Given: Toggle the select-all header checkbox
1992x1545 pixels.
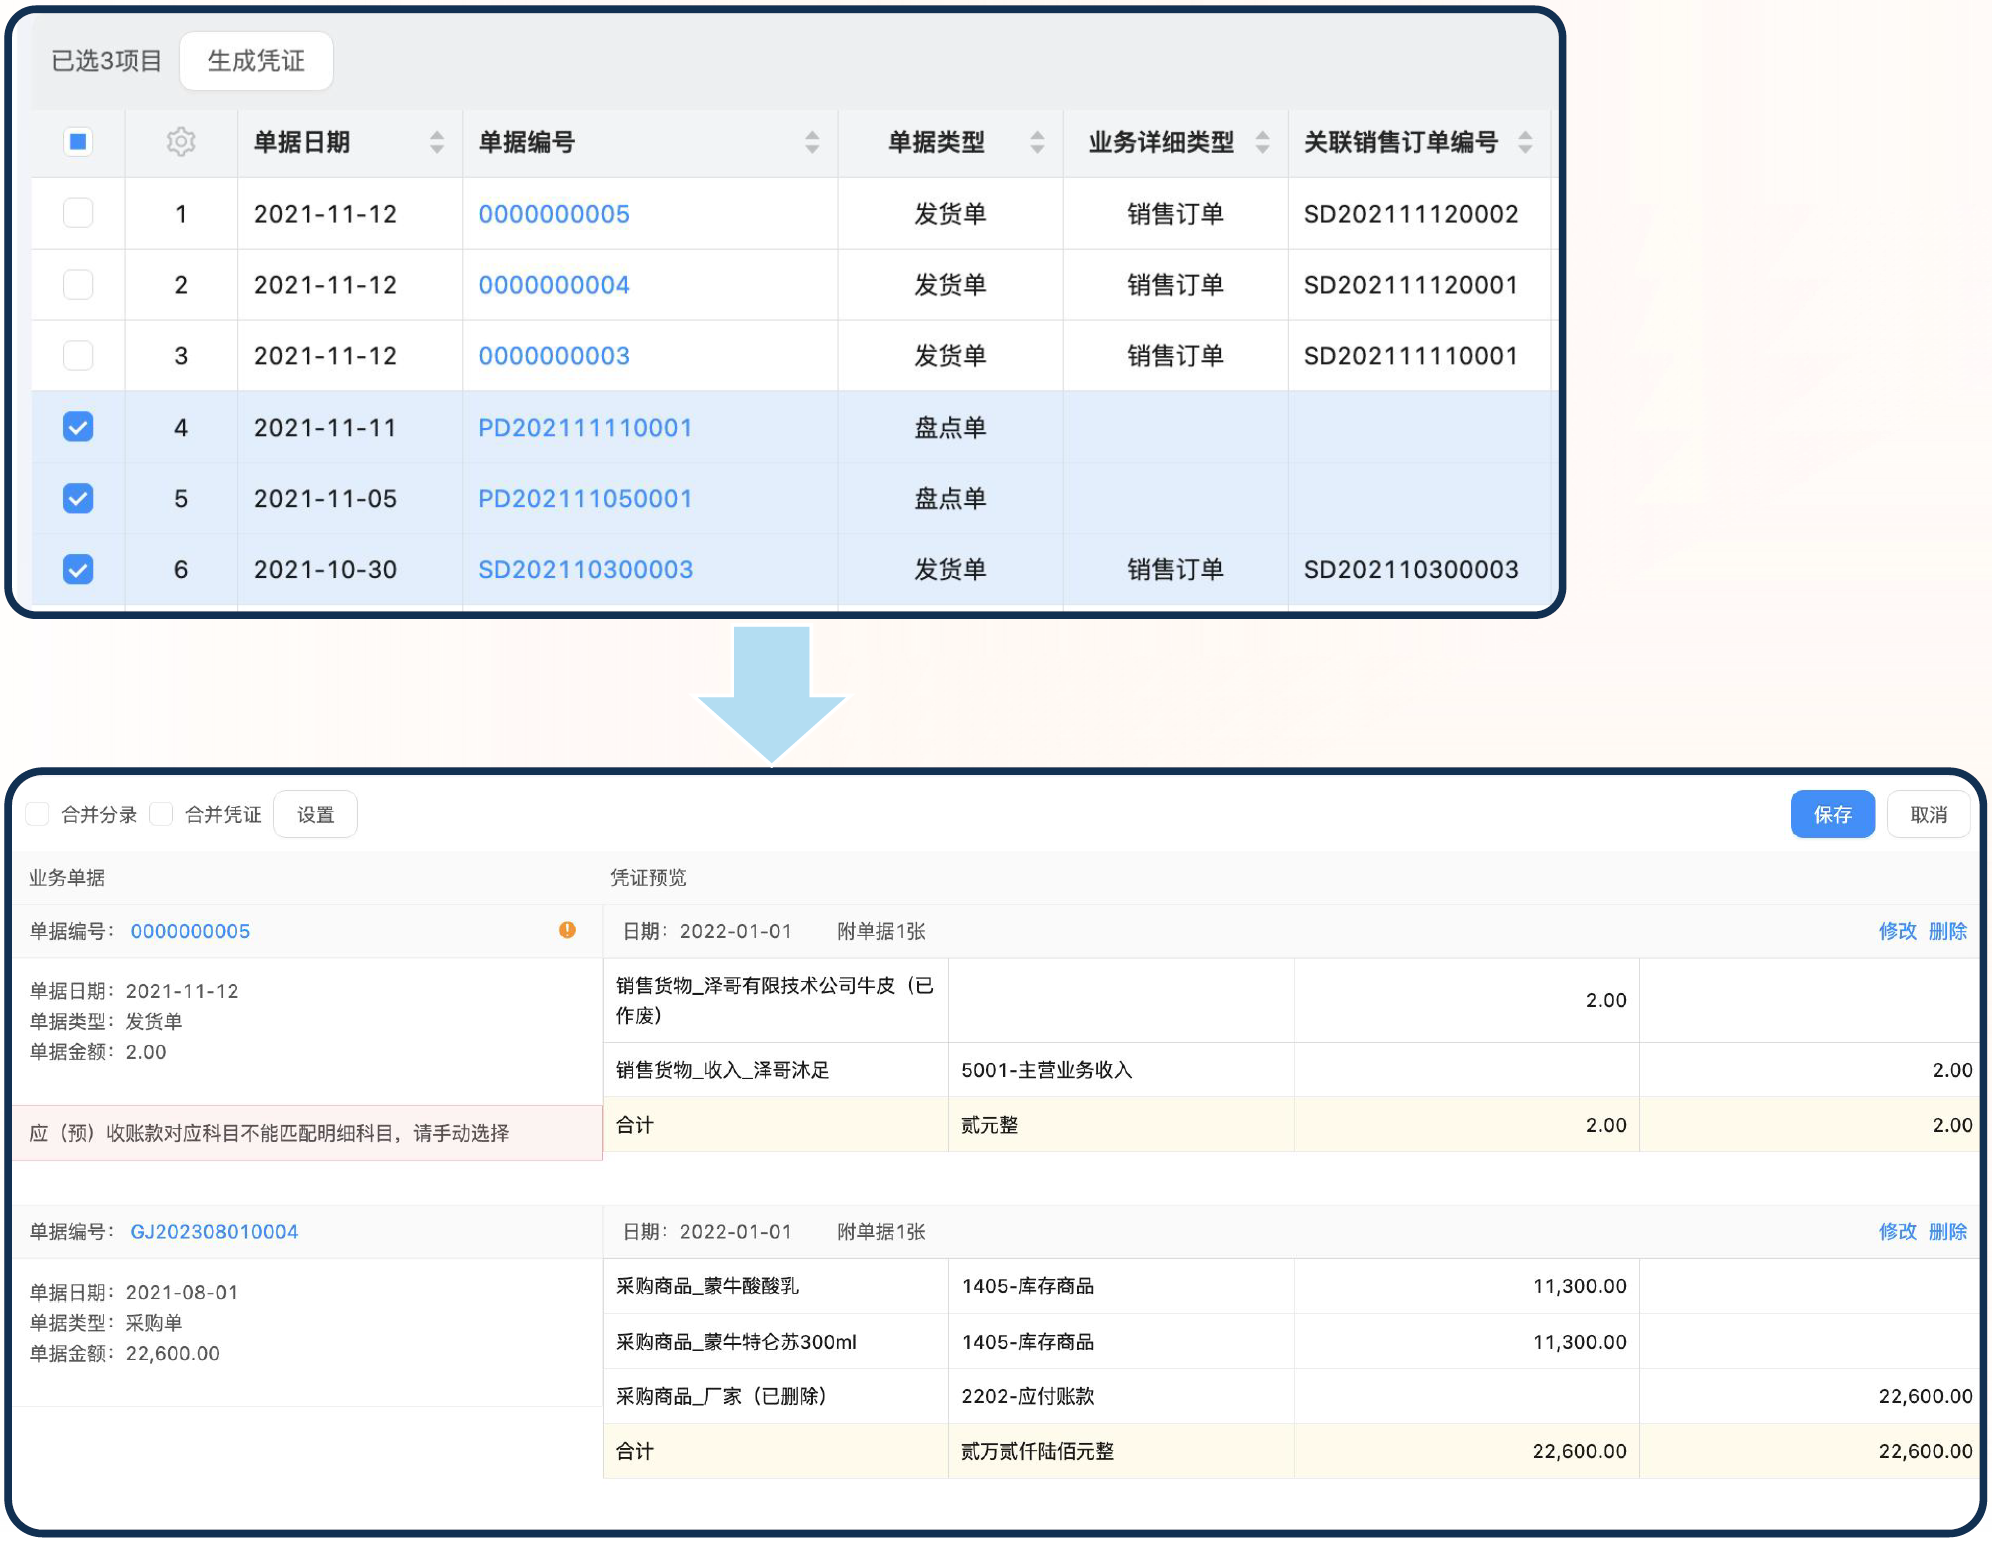Looking at the screenshot, I should pos(78,142).
